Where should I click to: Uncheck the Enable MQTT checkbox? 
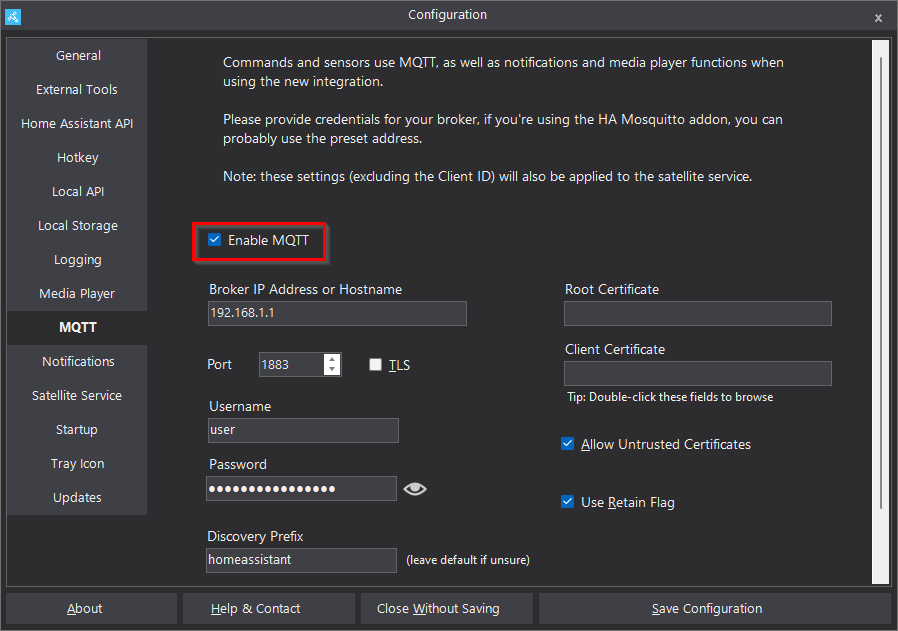pyautogui.click(x=214, y=240)
